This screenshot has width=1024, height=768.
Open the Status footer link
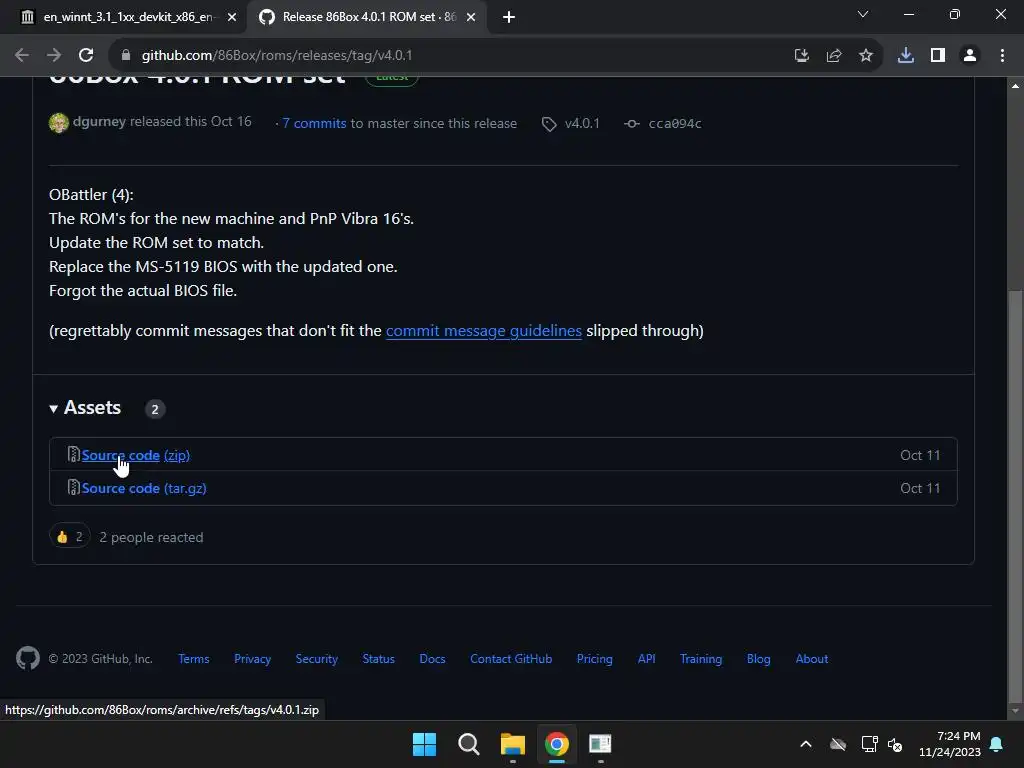click(379, 659)
